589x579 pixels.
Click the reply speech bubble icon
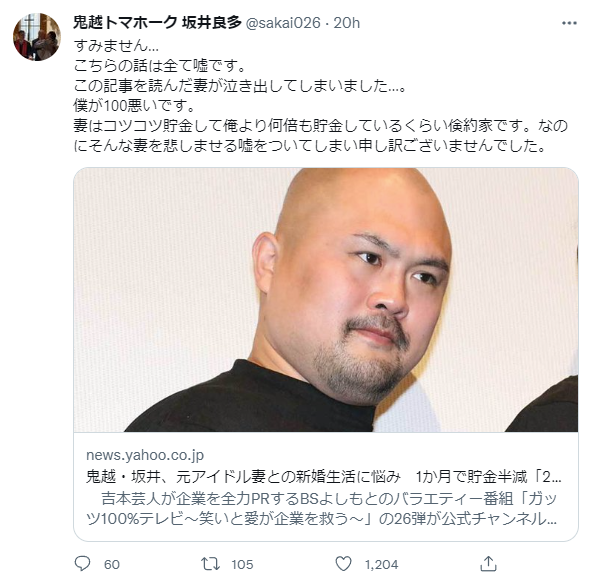coord(82,564)
